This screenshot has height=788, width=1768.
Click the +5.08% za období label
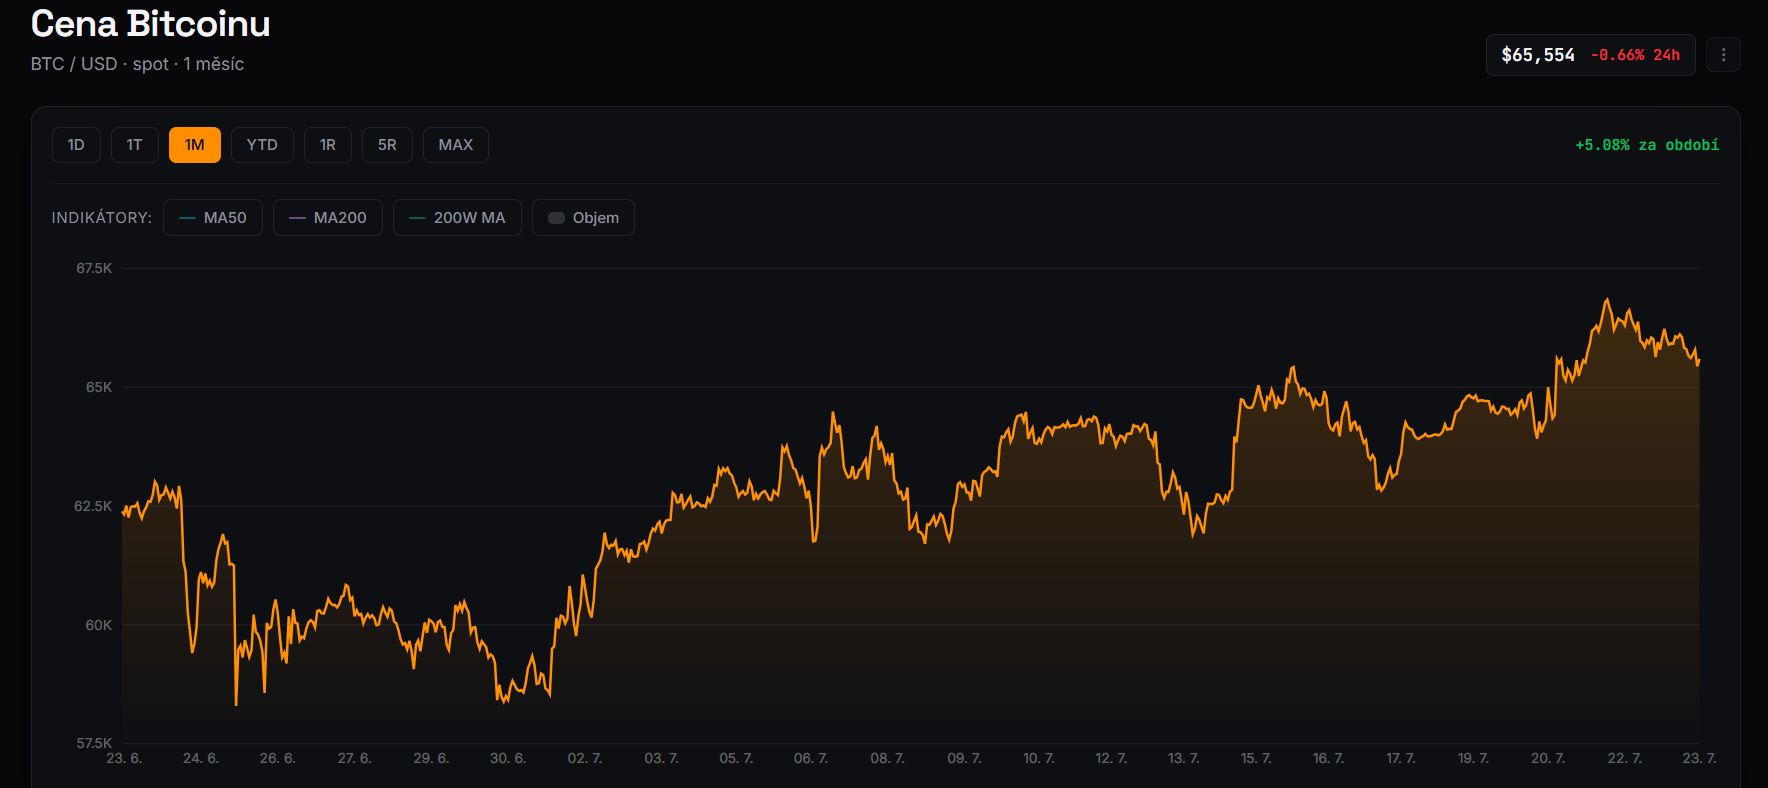[1647, 145]
